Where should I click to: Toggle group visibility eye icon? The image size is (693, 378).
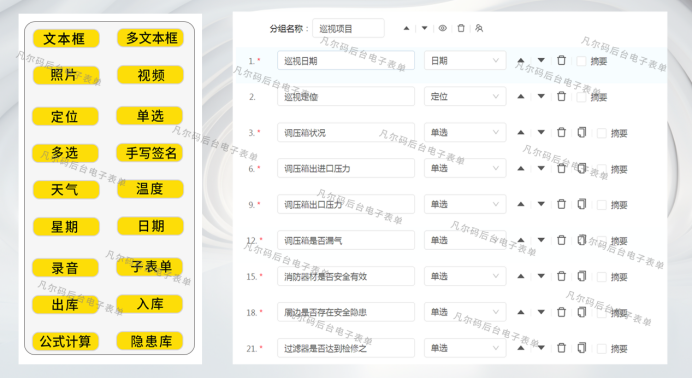pyautogui.click(x=442, y=28)
